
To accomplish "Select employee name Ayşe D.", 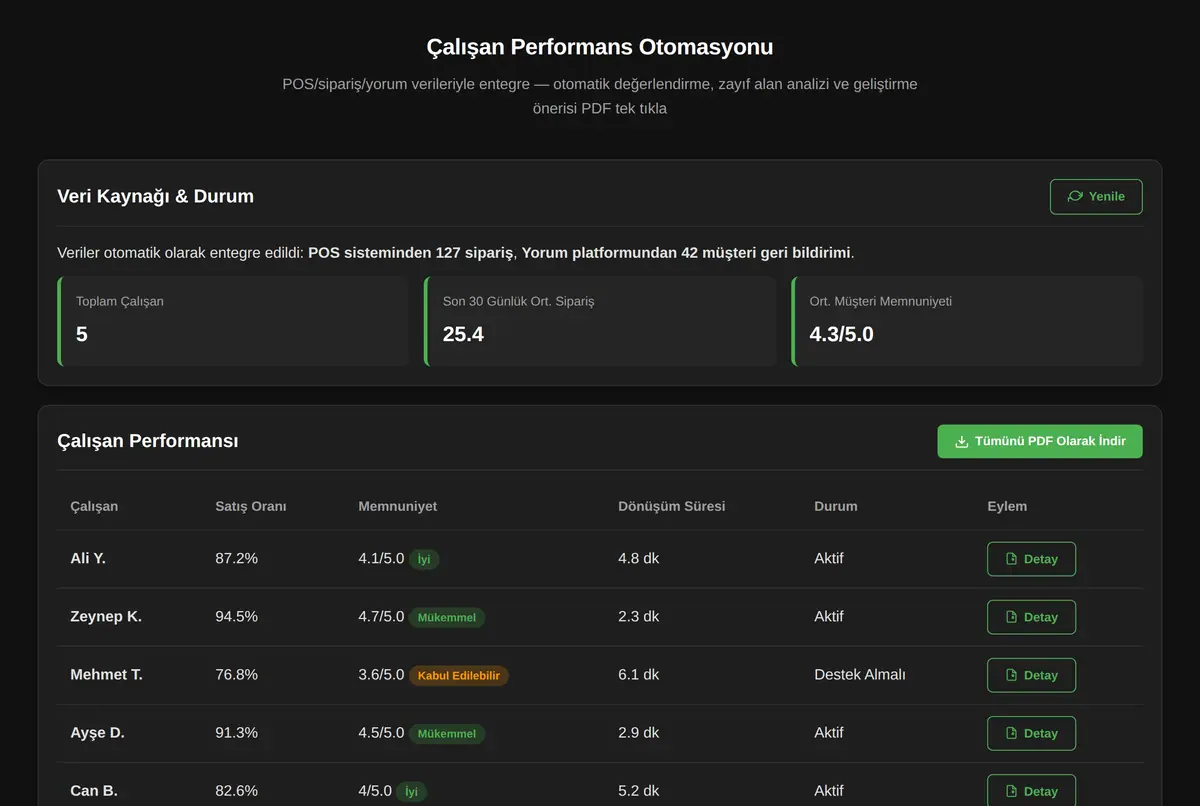I will [x=97, y=732].
